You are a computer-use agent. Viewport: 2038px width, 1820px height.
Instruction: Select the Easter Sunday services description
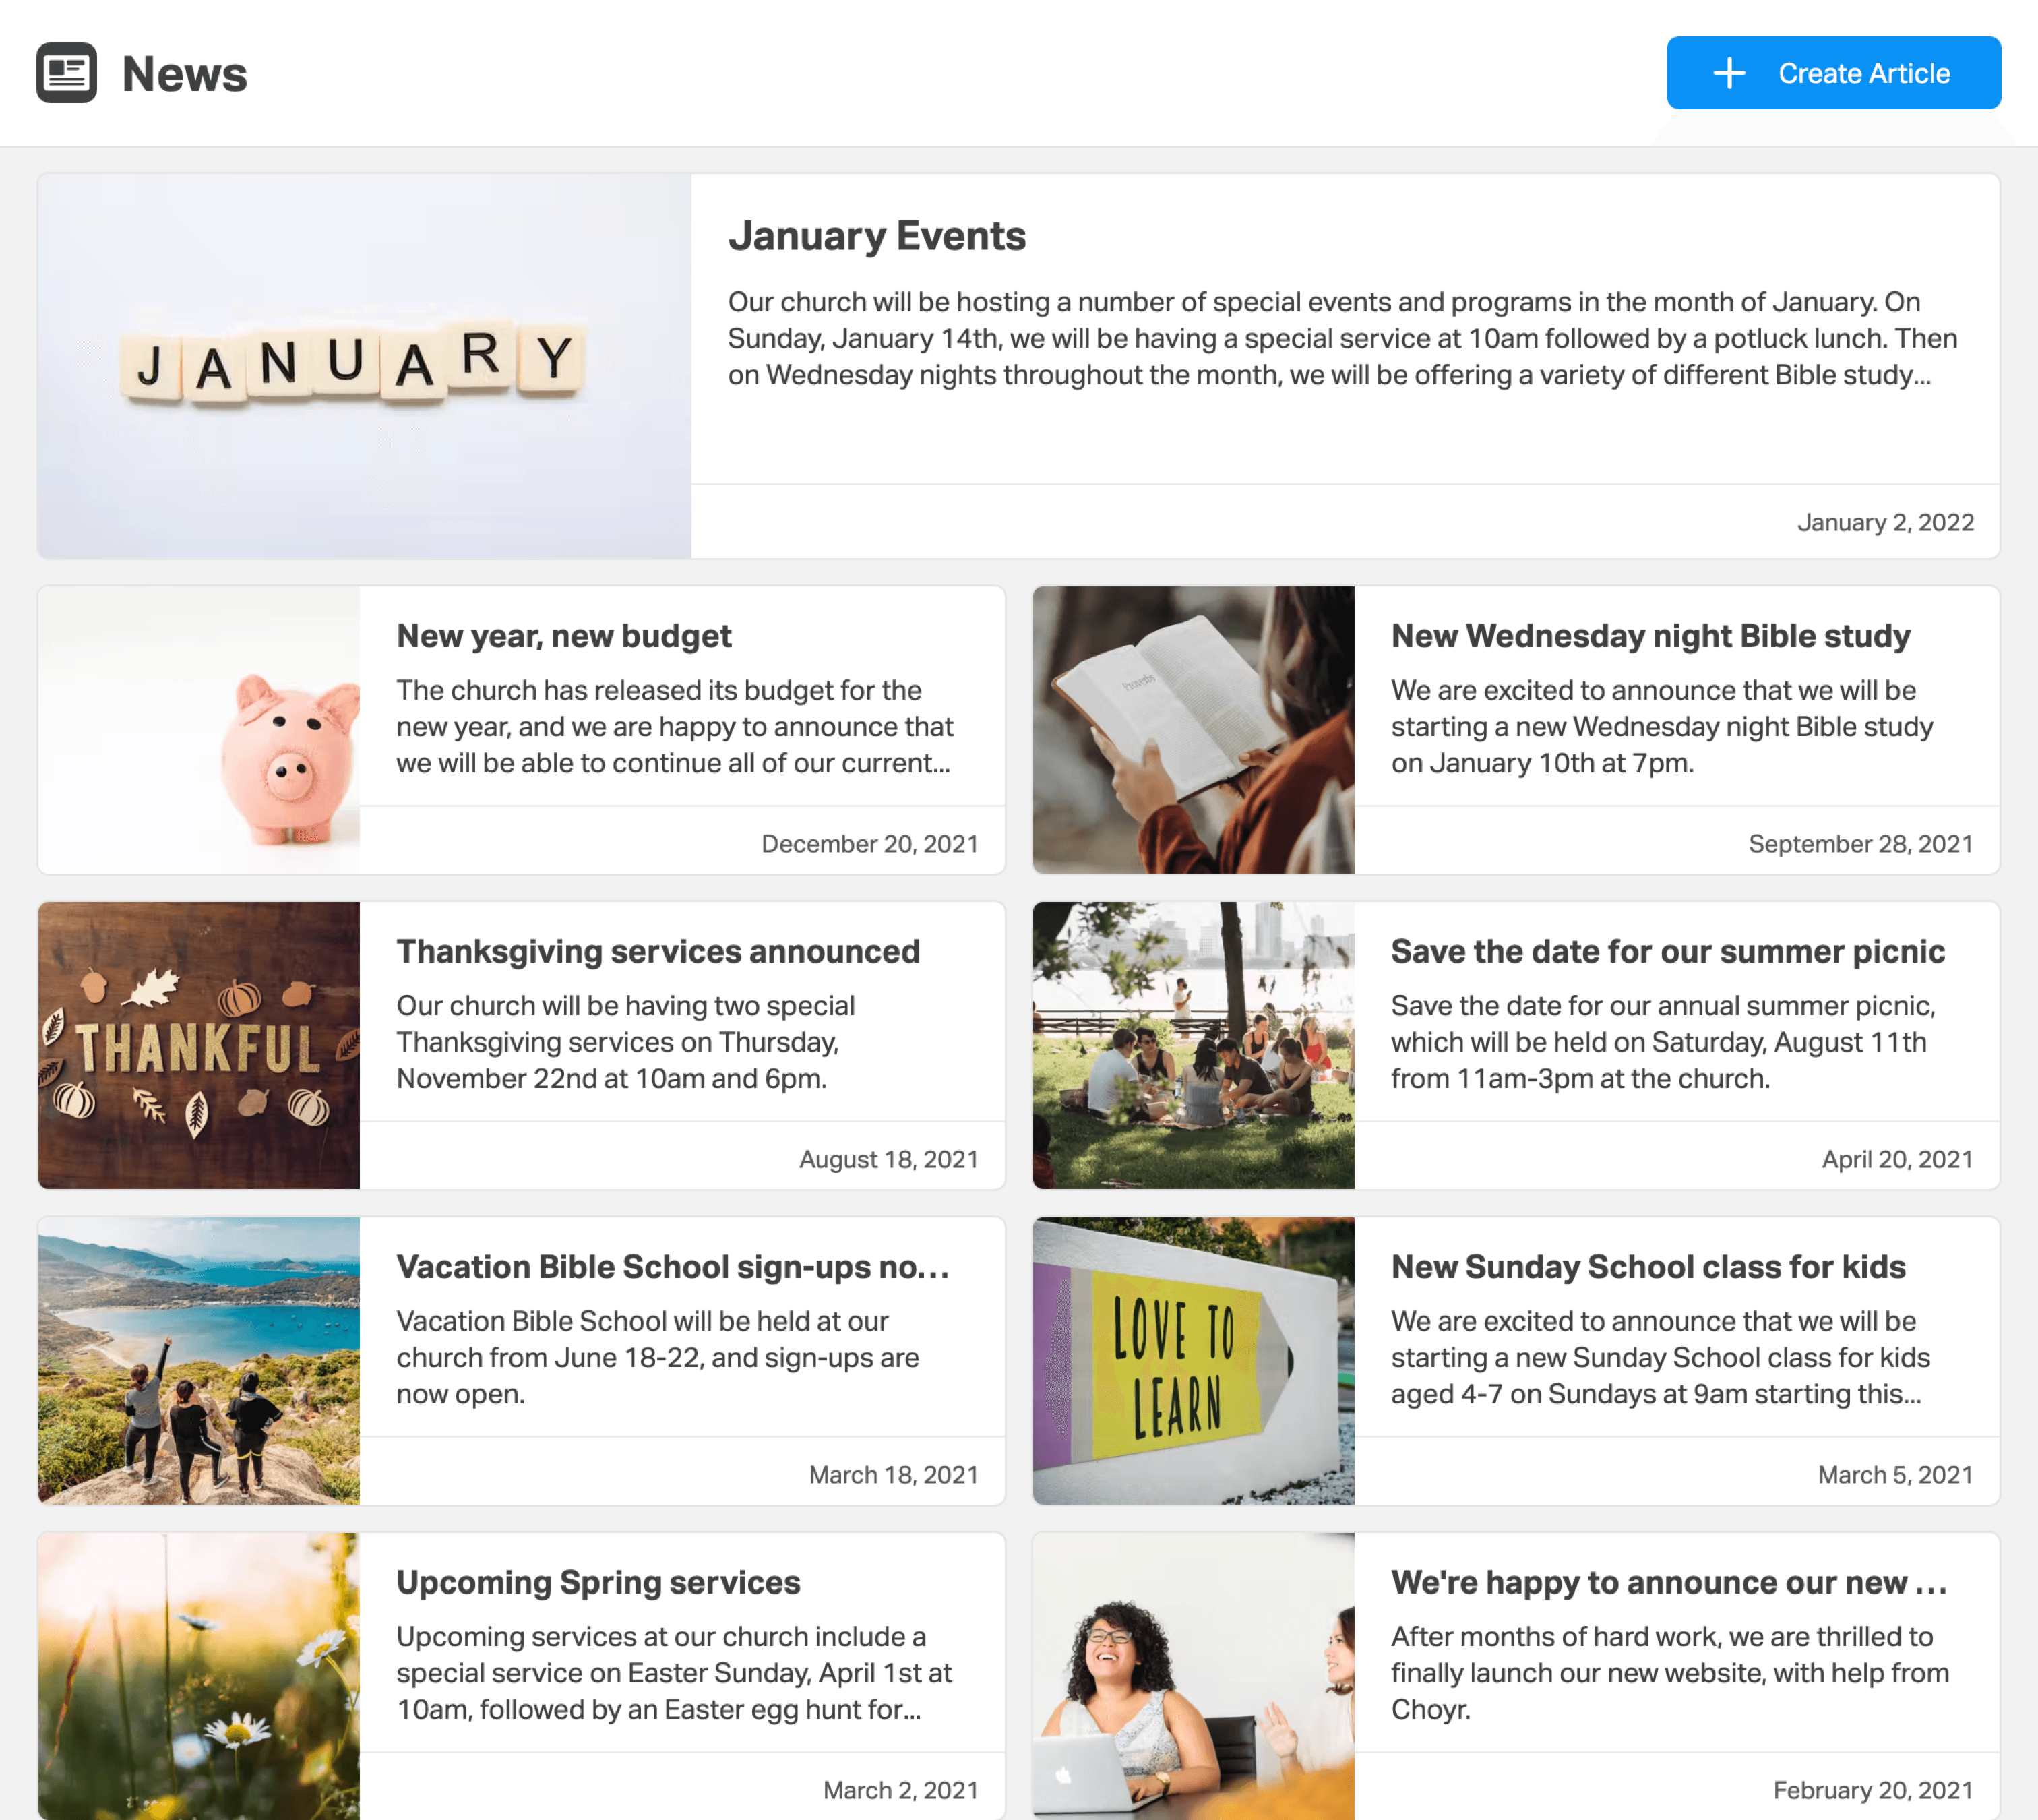(x=675, y=1673)
